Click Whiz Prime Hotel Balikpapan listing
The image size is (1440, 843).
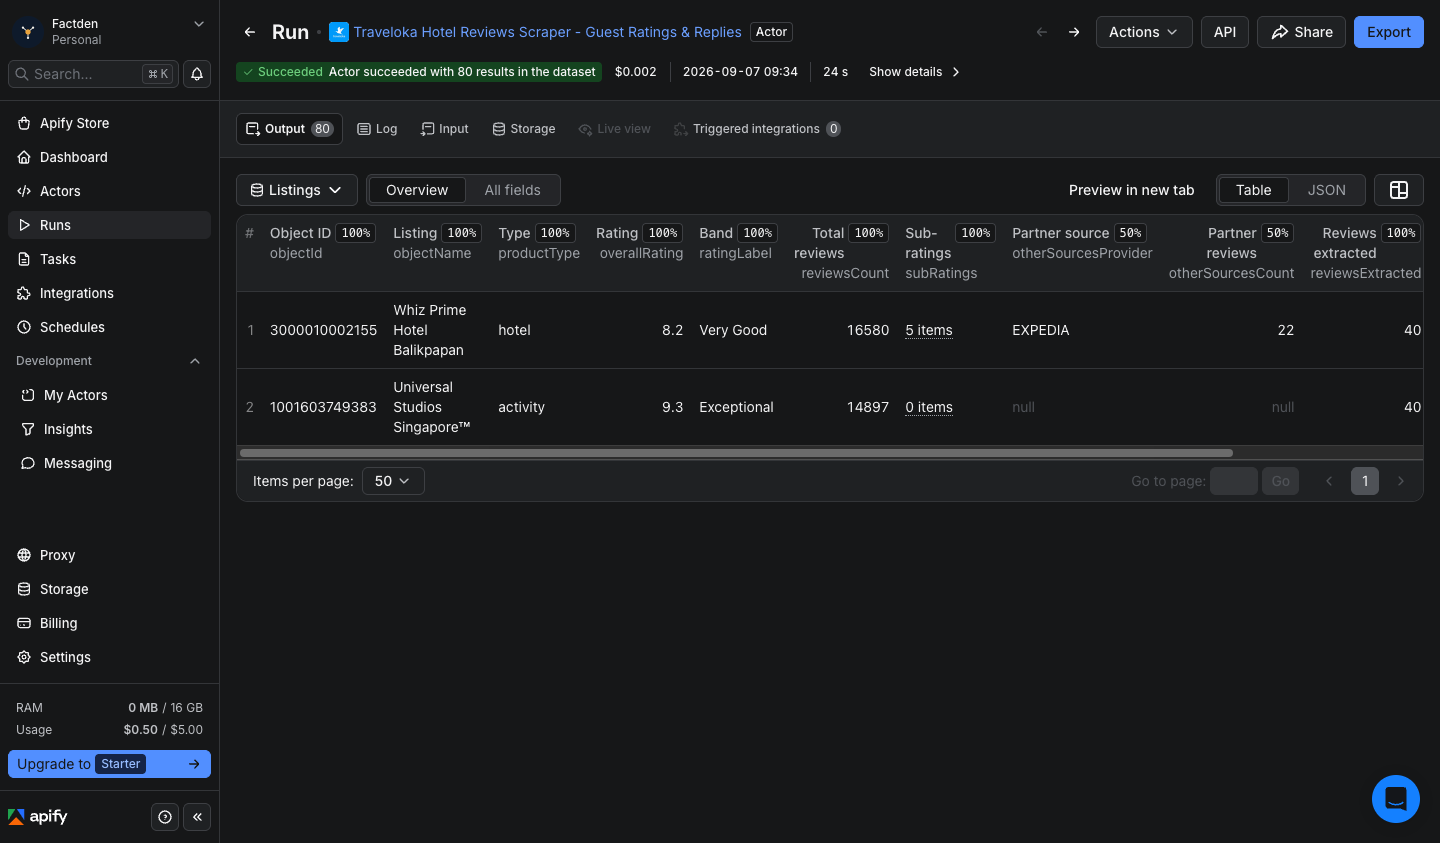coord(430,330)
